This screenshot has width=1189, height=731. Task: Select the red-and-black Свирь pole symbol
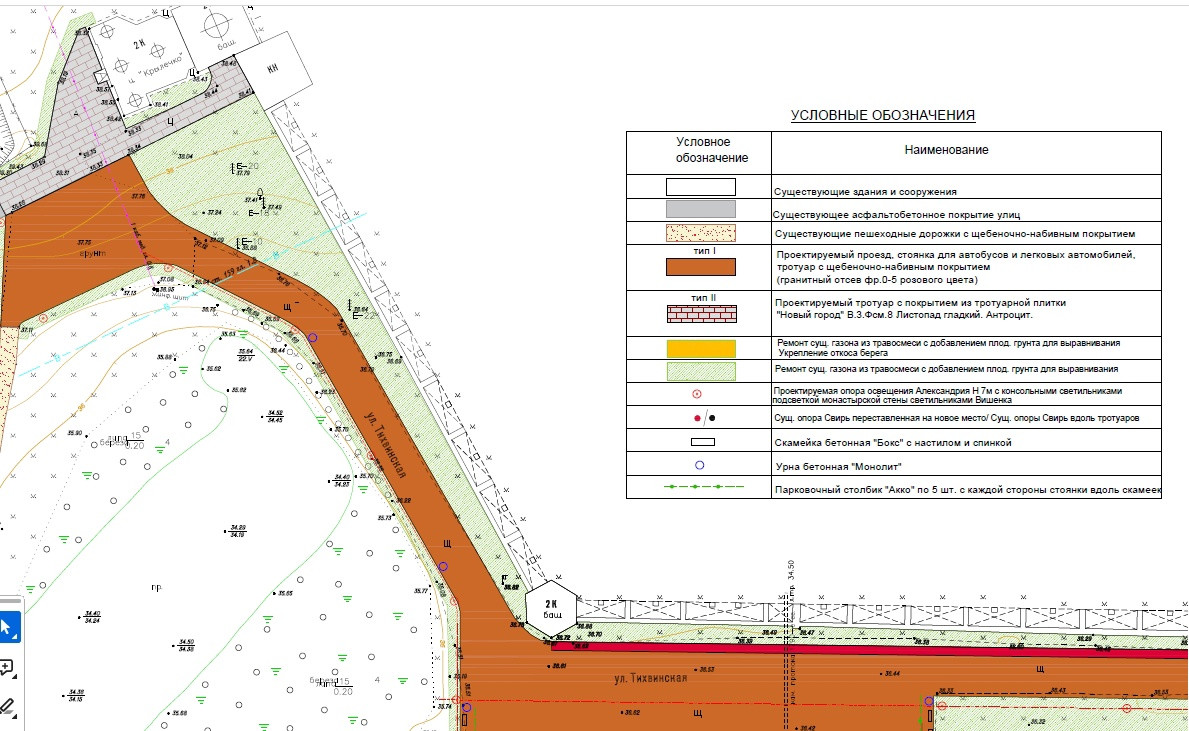pos(704,418)
